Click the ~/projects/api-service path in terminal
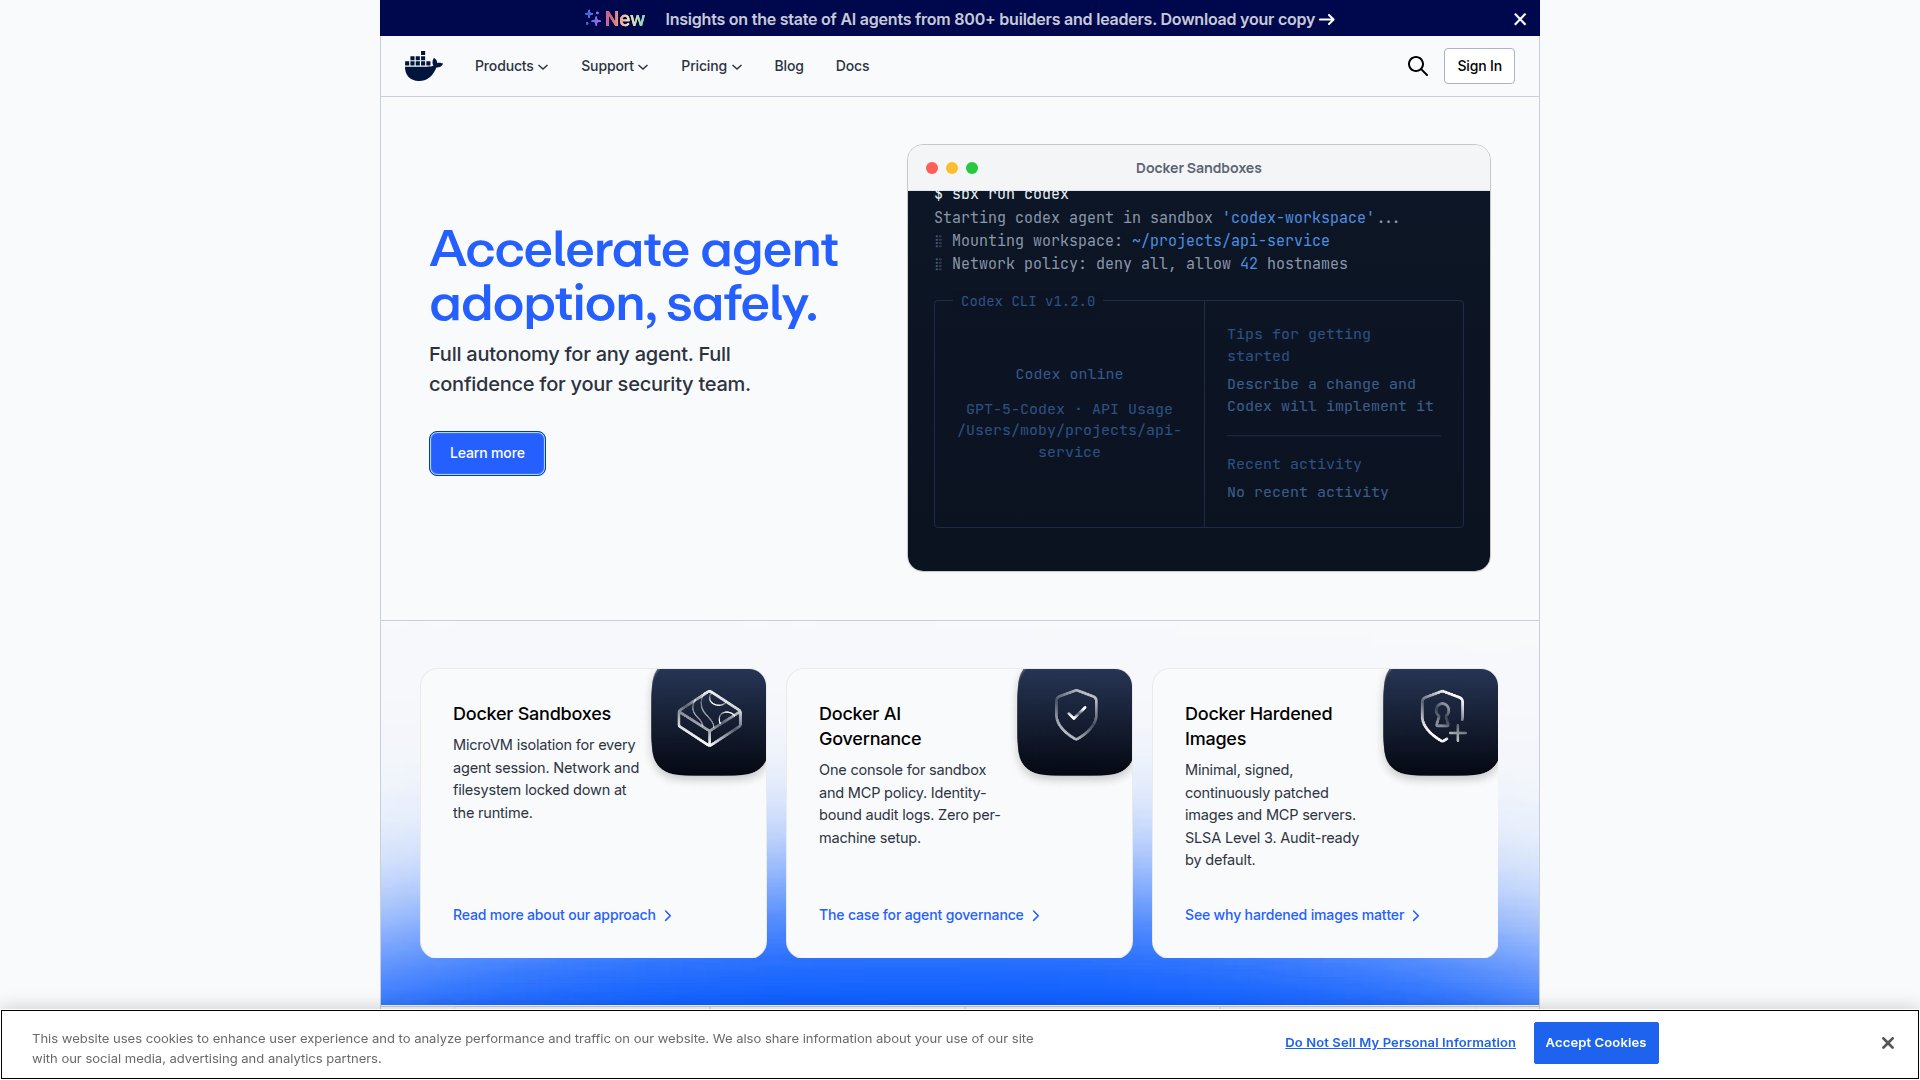Image resolution: width=1920 pixels, height=1080 pixels. [x=1230, y=241]
